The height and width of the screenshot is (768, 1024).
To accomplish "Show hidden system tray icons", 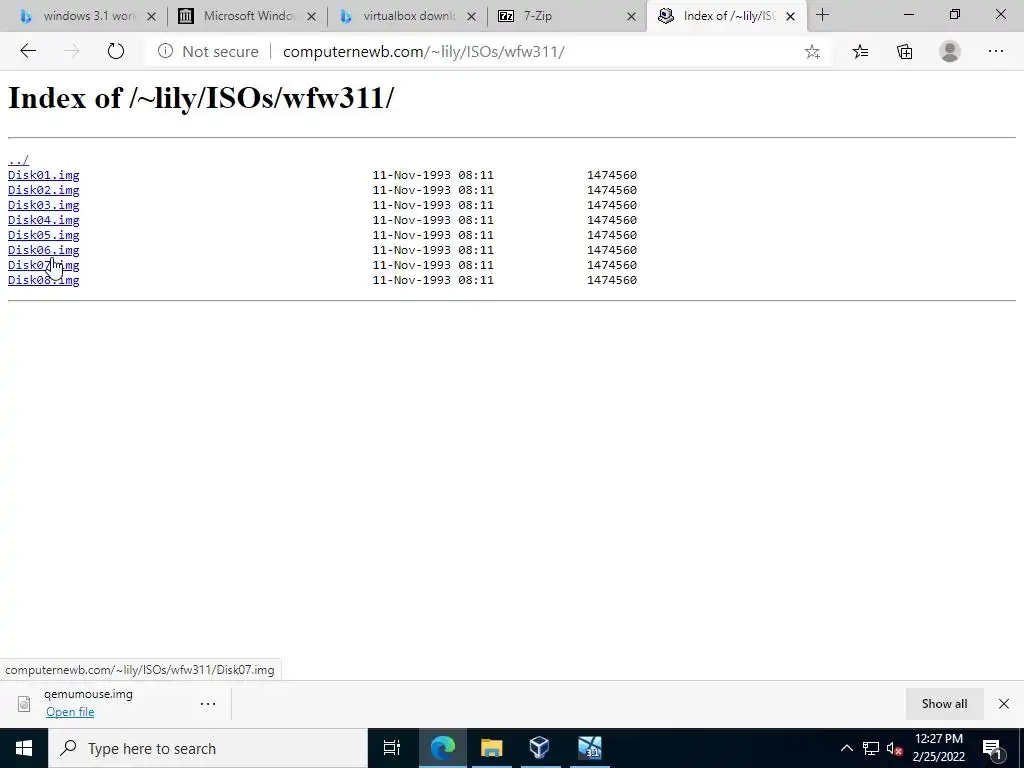I will click(x=846, y=748).
